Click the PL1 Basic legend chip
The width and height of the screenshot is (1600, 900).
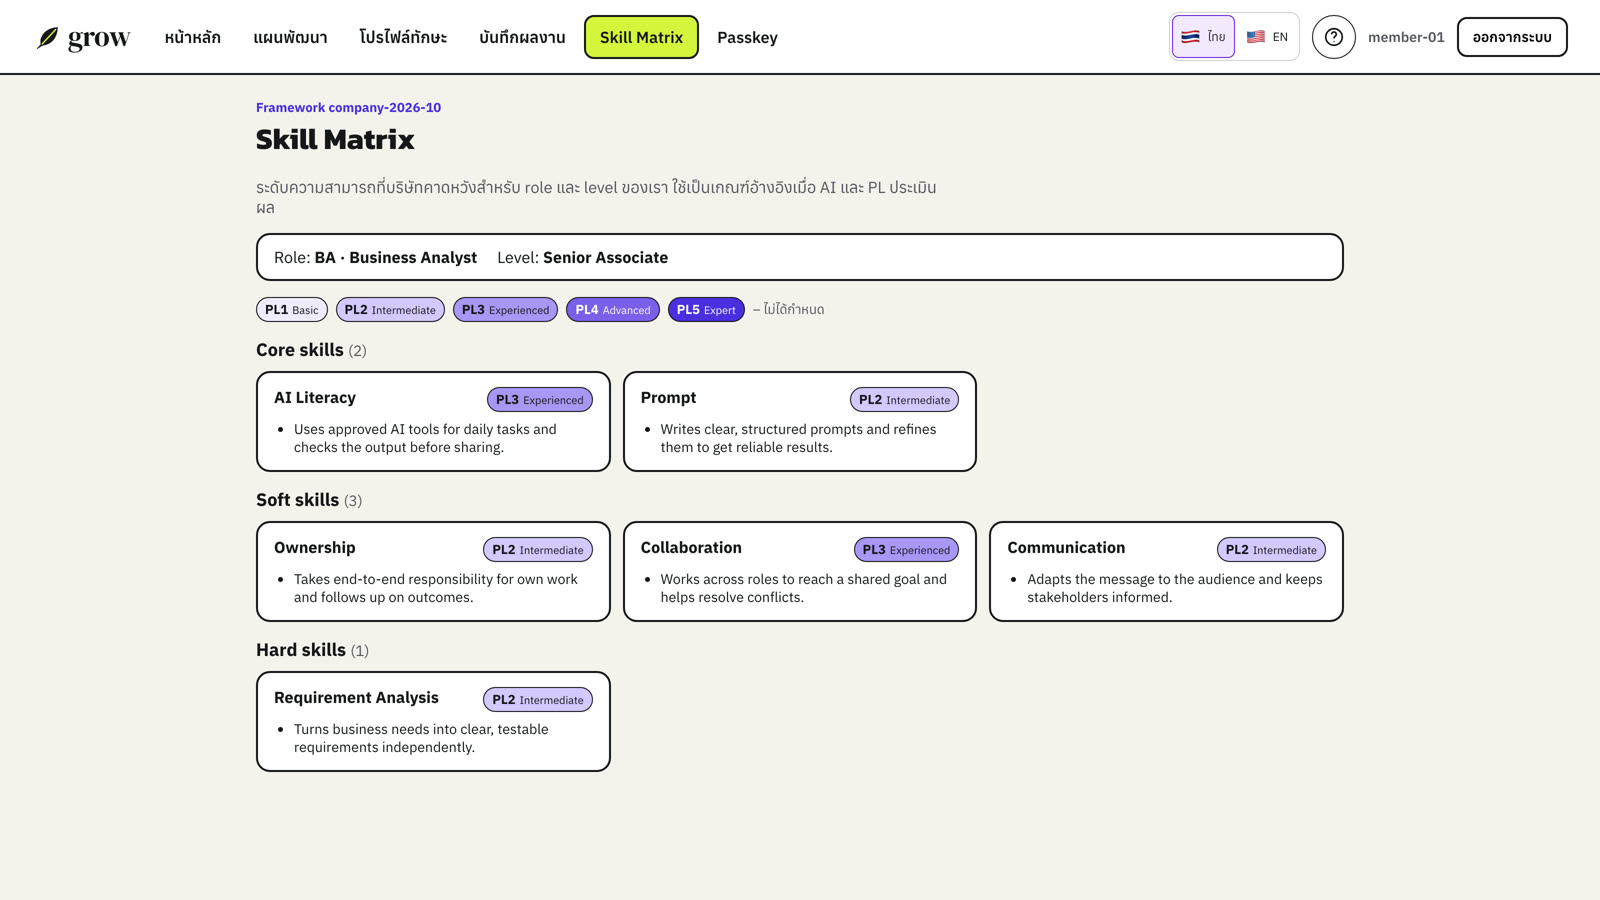pyautogui.click(x=292, y=310)
